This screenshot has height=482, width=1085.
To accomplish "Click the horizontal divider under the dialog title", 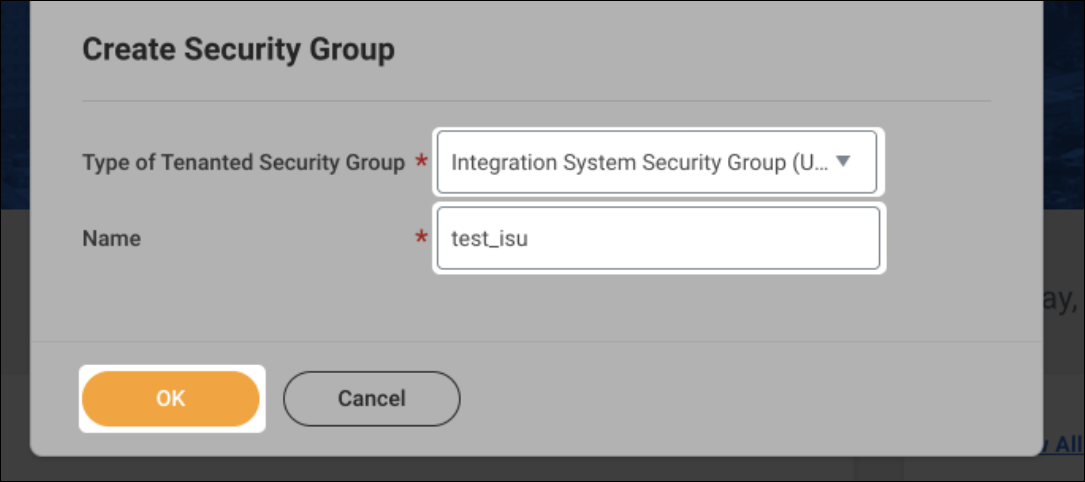I will 536,101.
